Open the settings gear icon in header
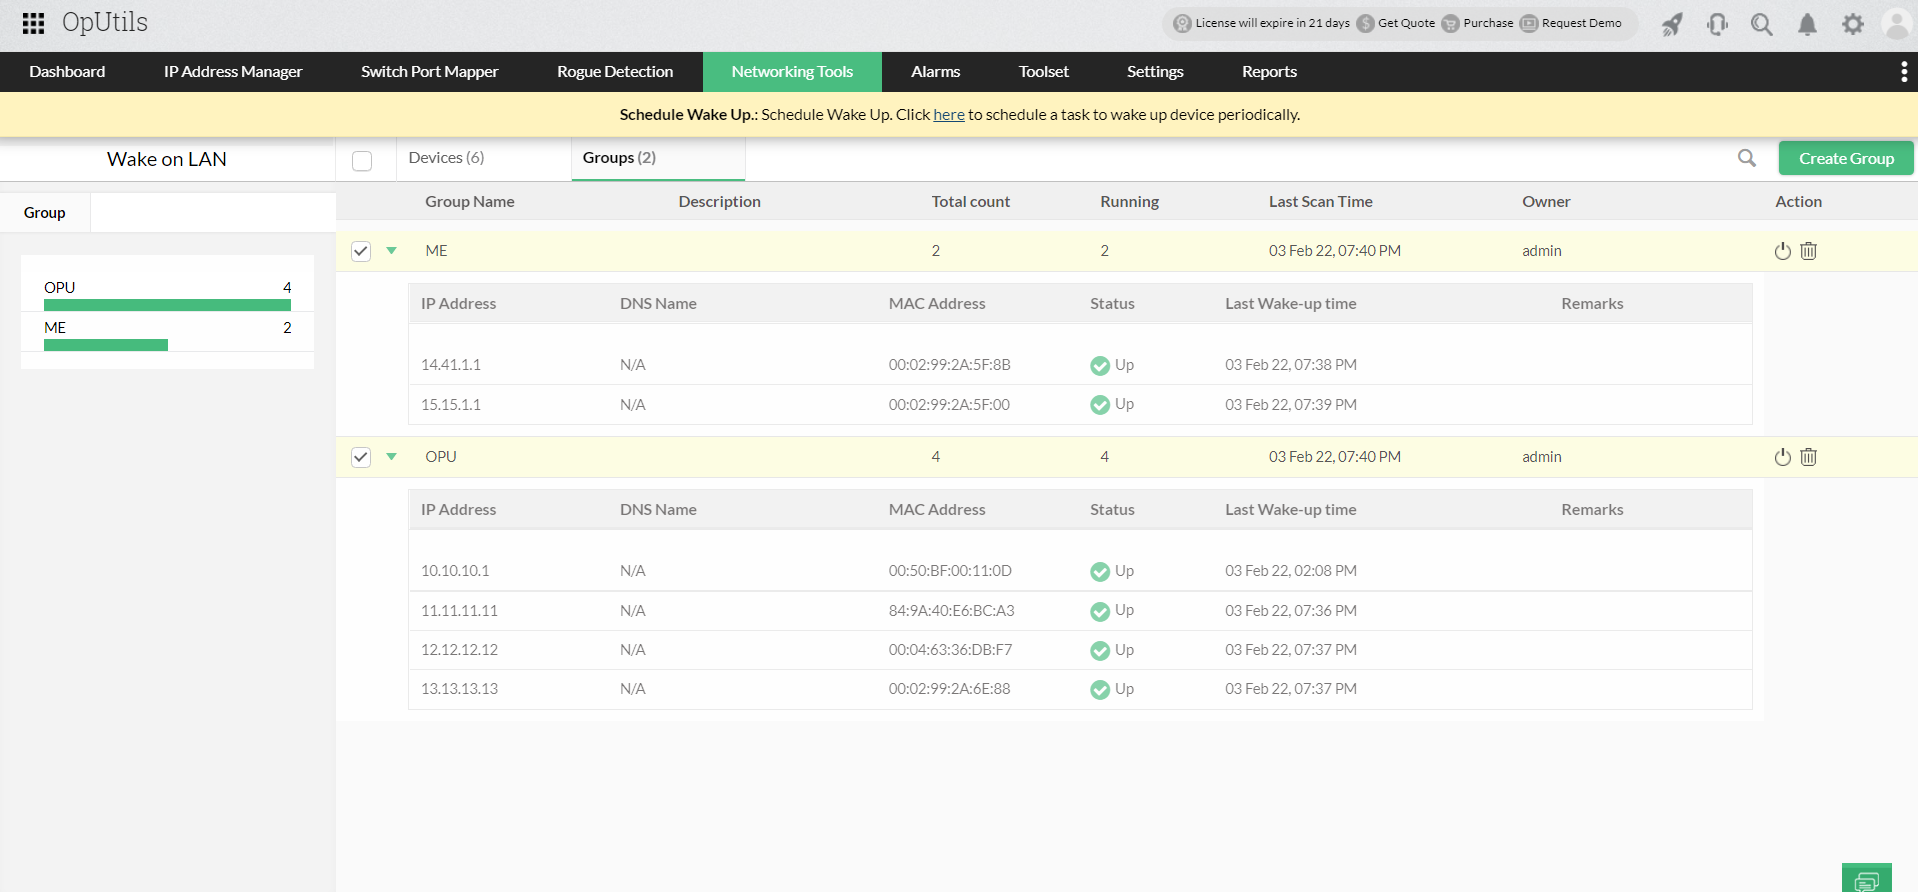 click(x=1852, y=24)
